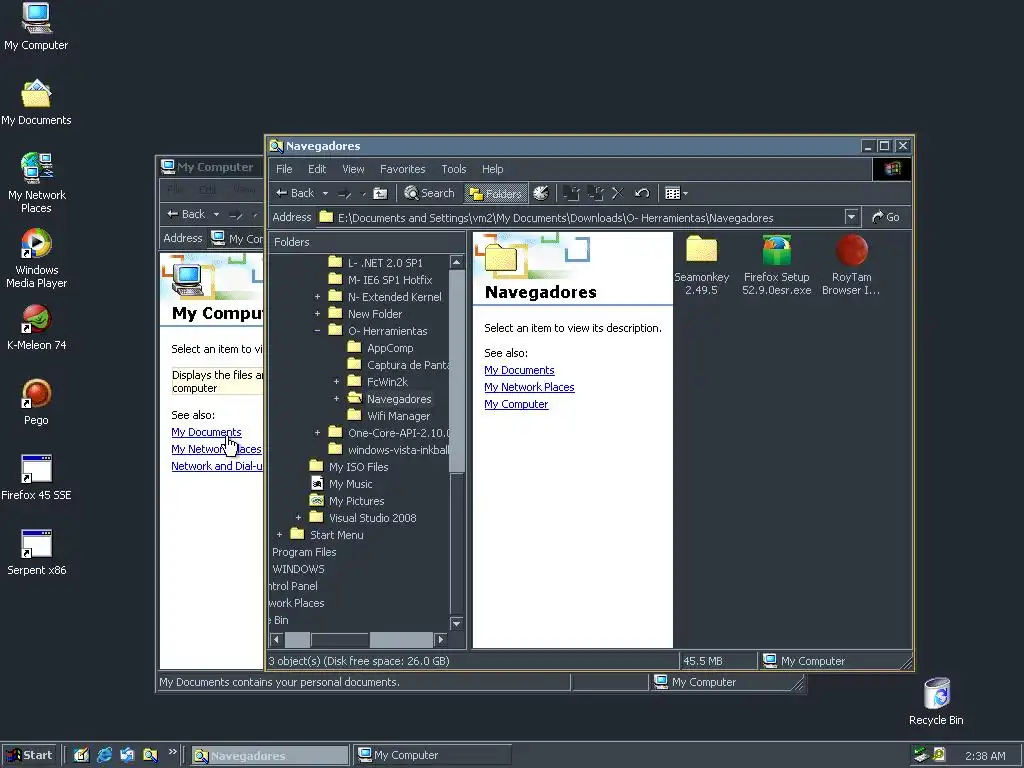Select the Firefox Setup 52.9.0esr.exe file
1024x768 pixels.
pos(776,265)
